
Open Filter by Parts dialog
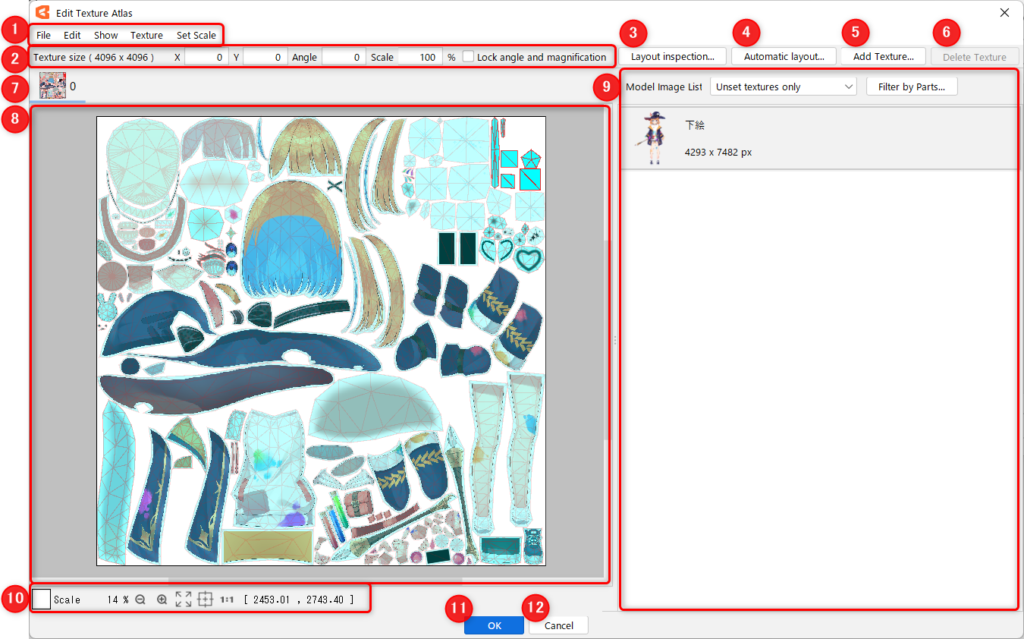[911, 87]
